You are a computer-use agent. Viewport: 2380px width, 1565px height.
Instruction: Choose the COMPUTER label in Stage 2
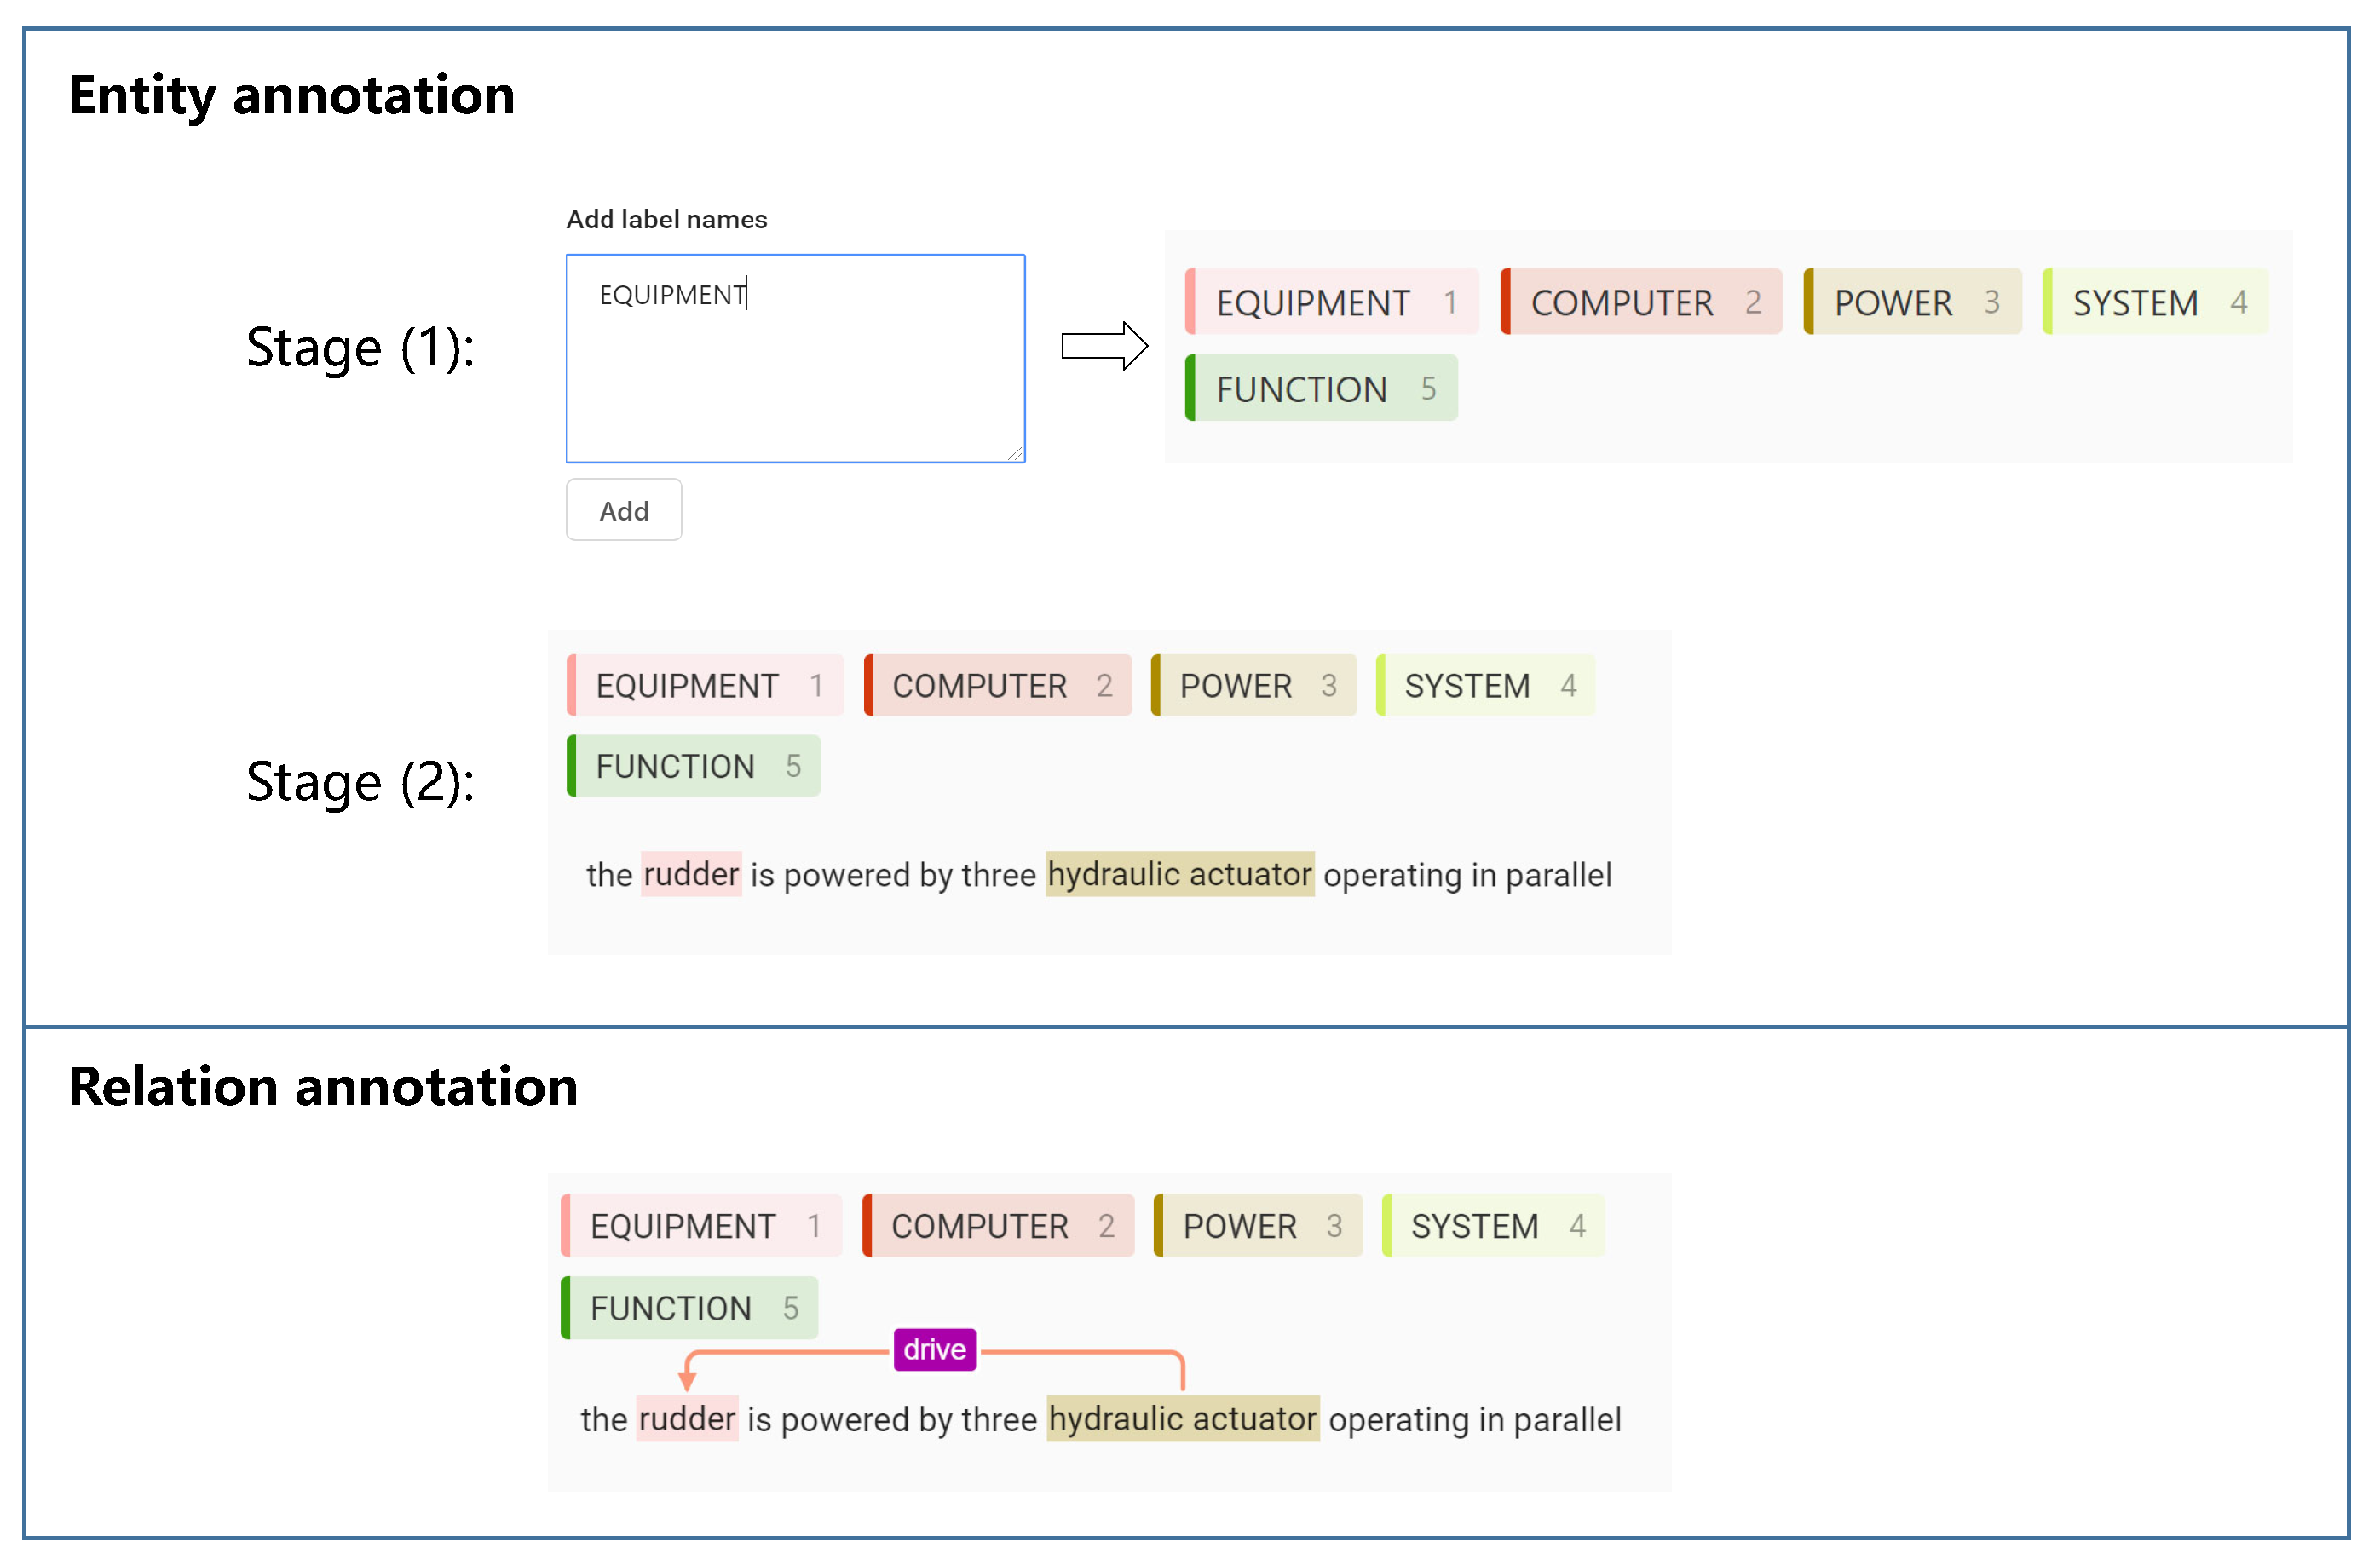click(x=998, y=686)
